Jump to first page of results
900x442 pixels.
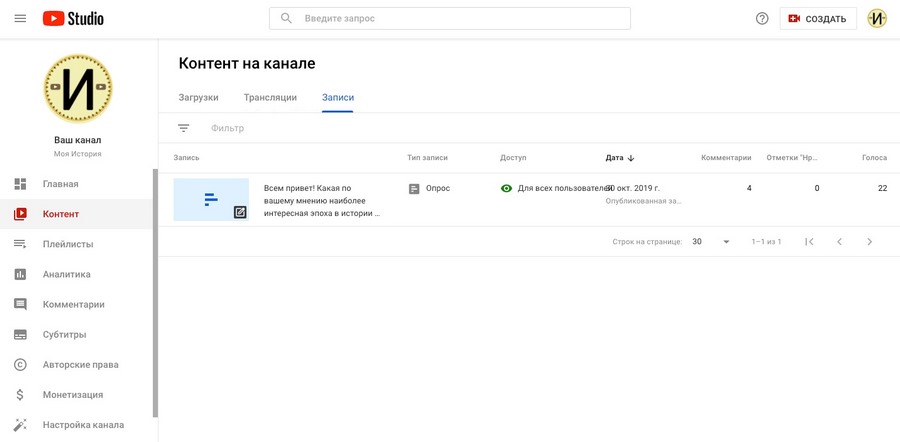810,242
